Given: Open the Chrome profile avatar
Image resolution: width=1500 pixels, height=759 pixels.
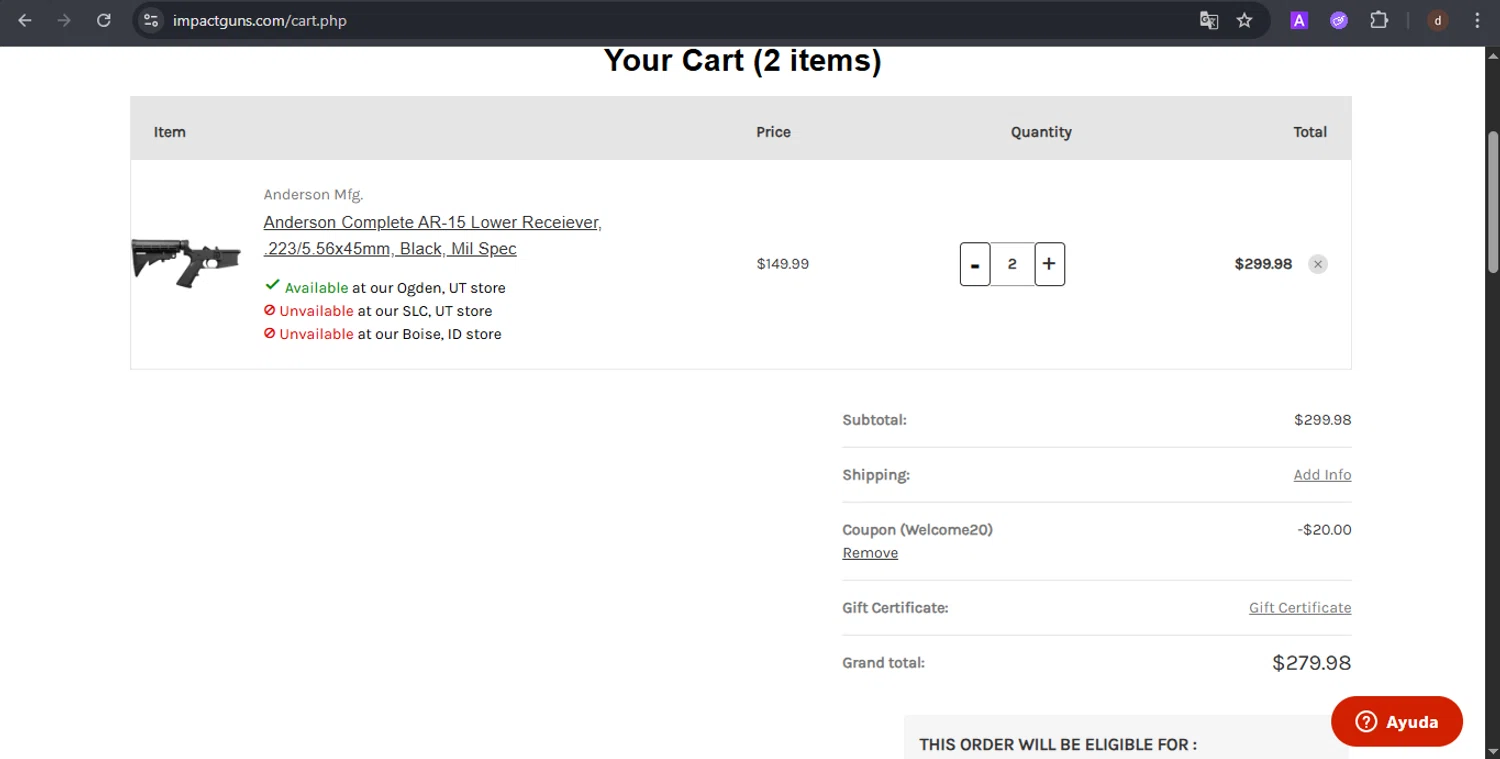Looking at the screenshot, I should [x=1438, y=20].
